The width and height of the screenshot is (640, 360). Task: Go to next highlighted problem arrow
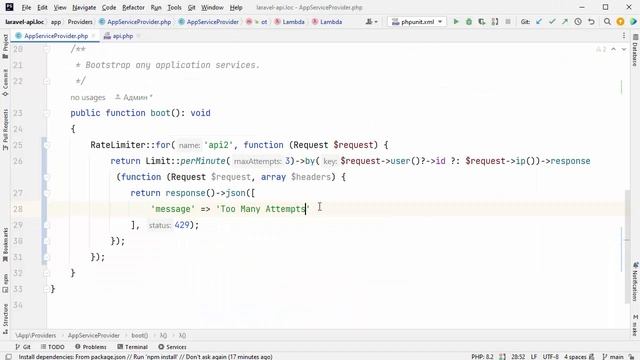point(624,49)
